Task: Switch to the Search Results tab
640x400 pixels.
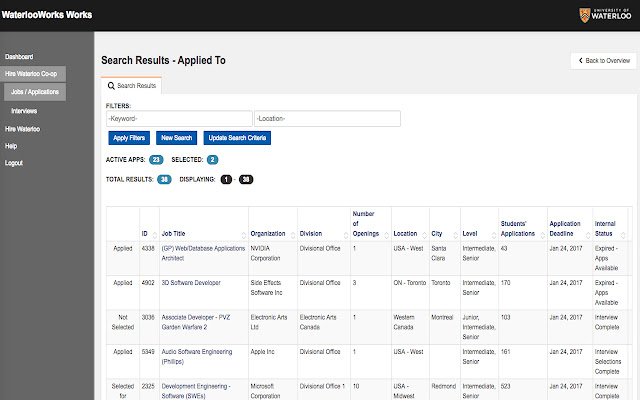Action: coord(131,86)
